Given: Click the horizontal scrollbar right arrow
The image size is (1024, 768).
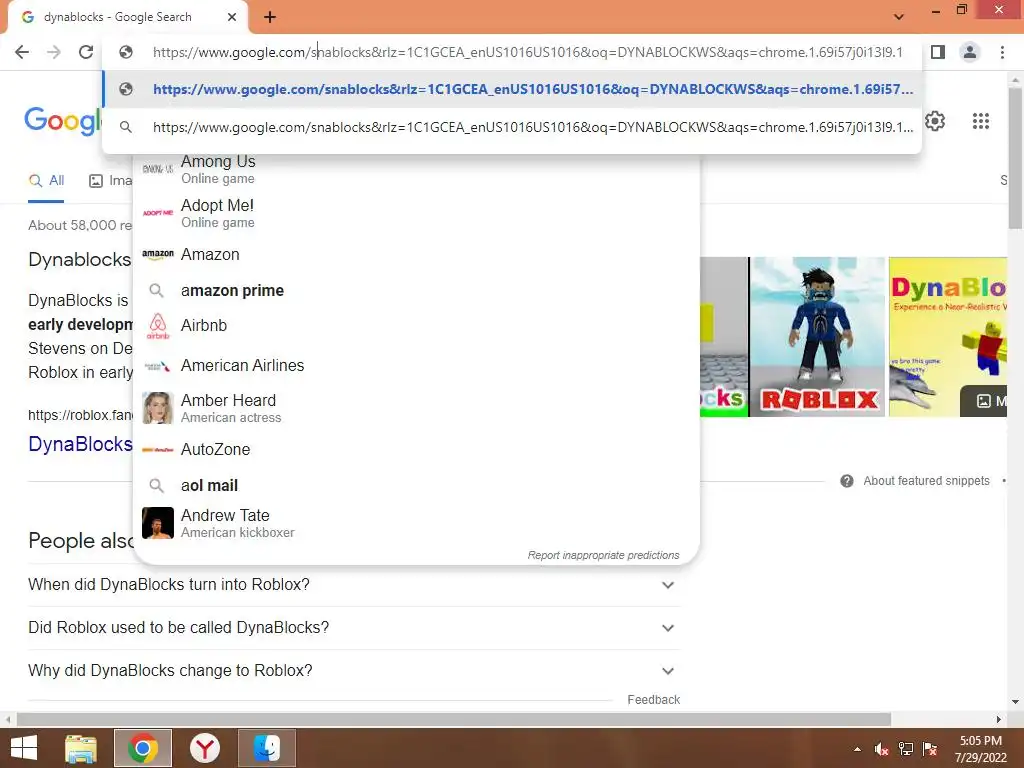Looking at the screenshot, I should click(x=999, y=719).
